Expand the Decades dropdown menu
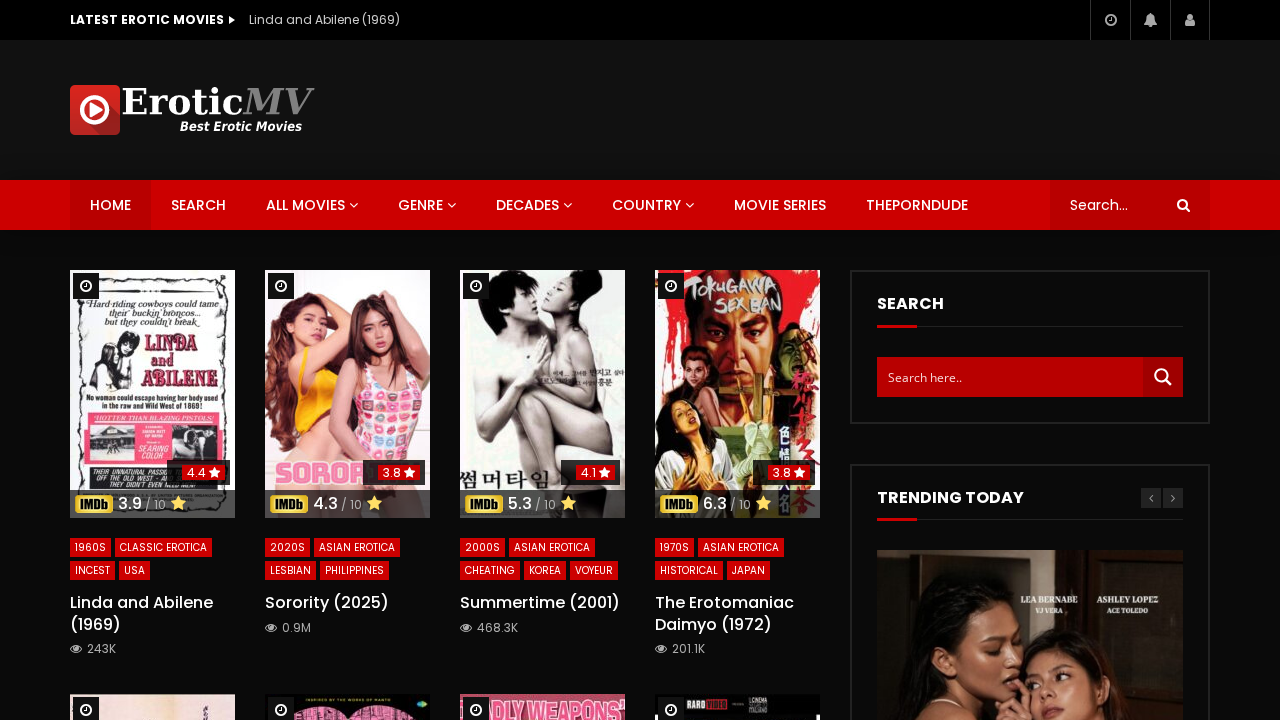The height and width of the screenshot is (720, 1280). pyautogui.click(x=534, y=205)
